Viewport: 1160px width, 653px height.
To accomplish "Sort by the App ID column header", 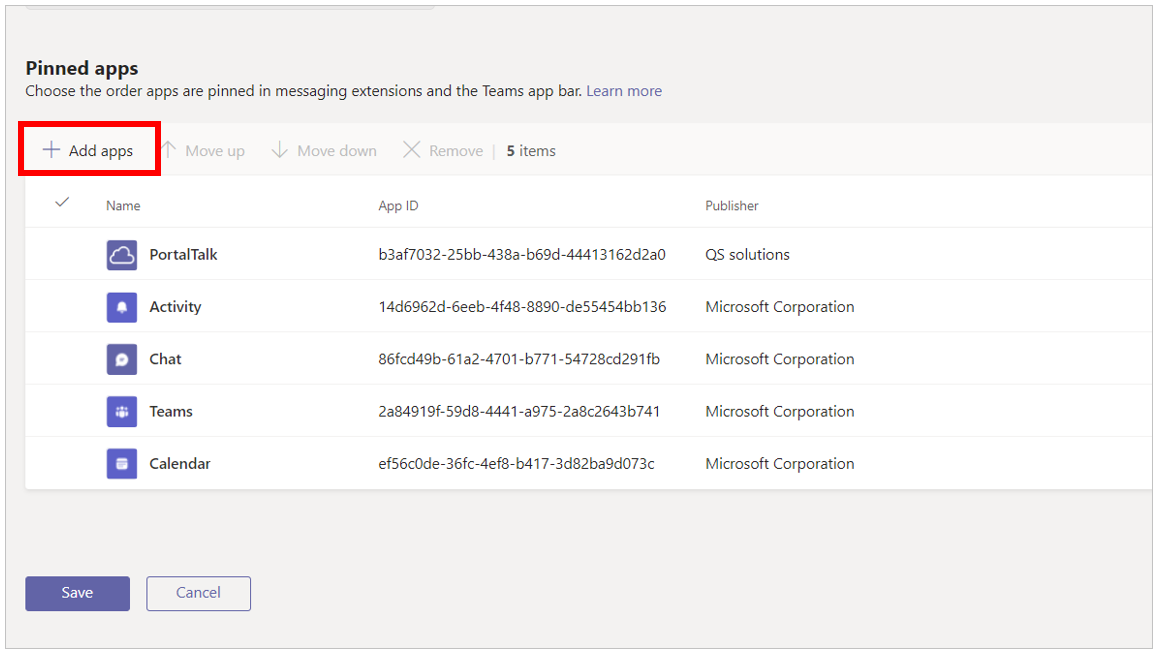I will (x=398, y=206).
